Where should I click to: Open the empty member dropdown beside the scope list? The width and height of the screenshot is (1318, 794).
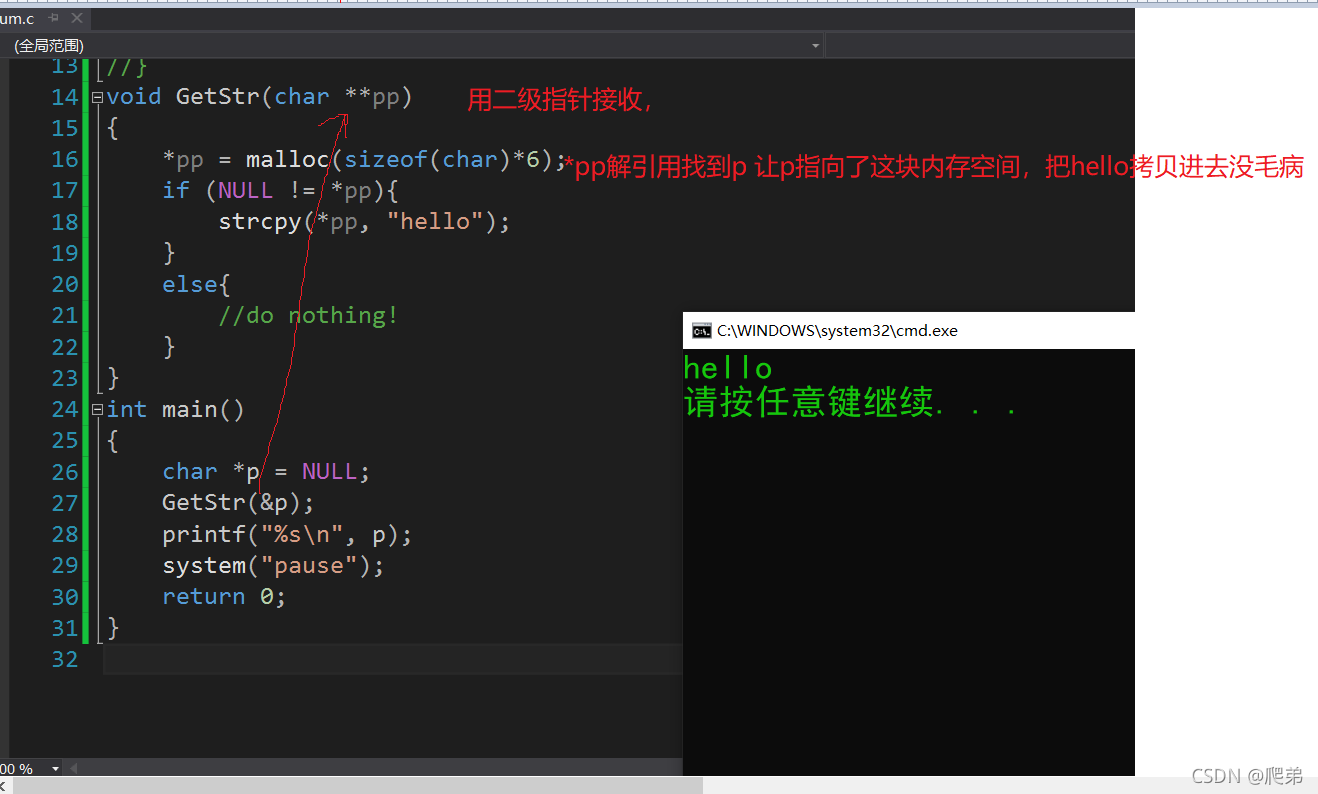[x=979, y=46]
